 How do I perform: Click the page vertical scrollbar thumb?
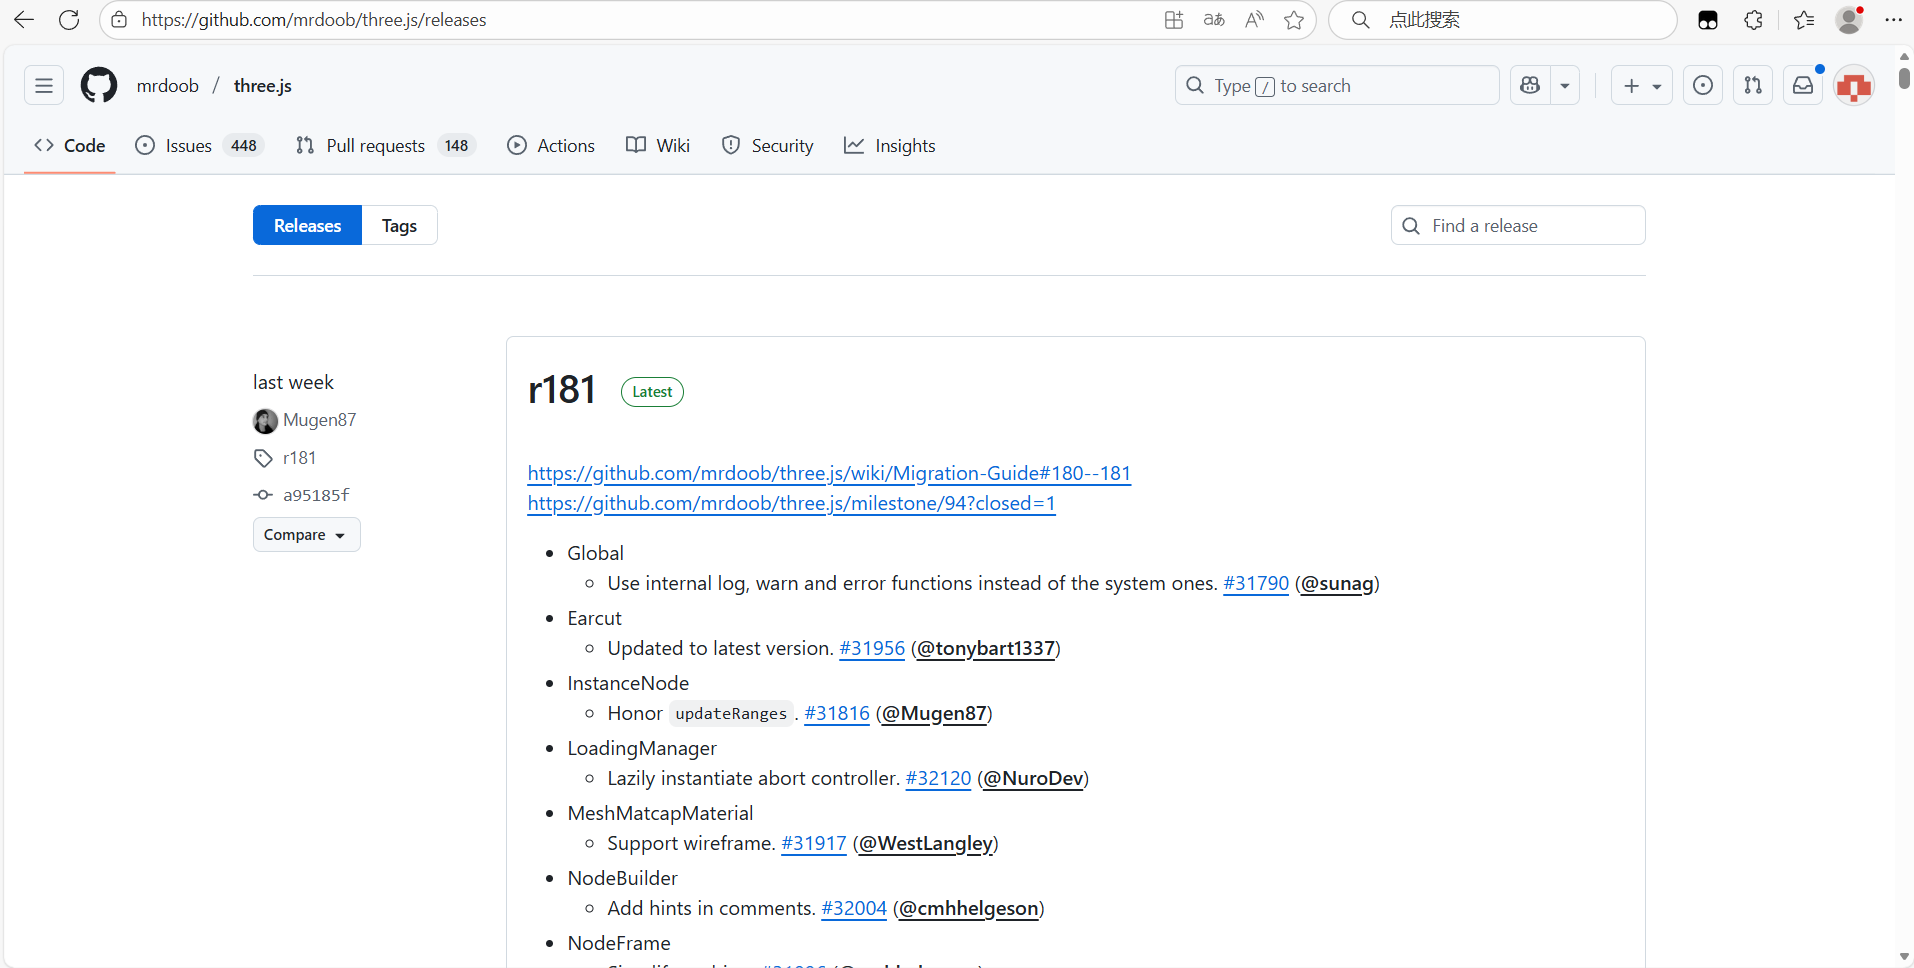click(1904, 77)
